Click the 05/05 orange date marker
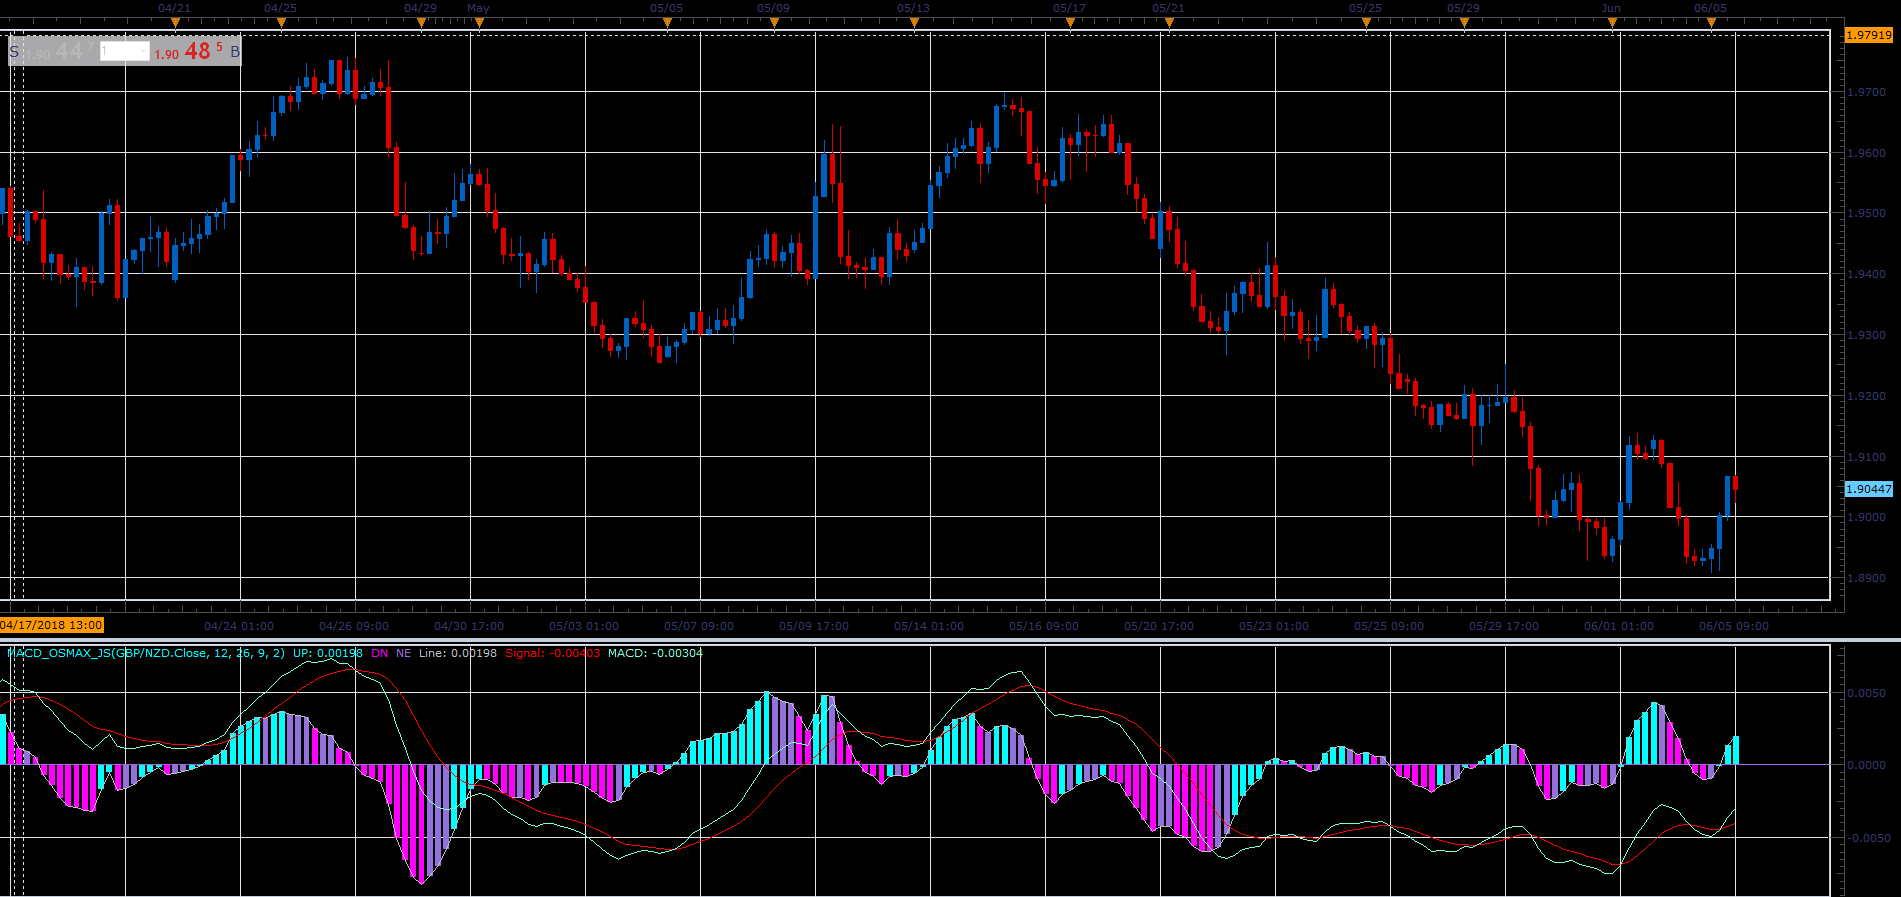Viewport: 1901px width, 897px height. (667, 22)
